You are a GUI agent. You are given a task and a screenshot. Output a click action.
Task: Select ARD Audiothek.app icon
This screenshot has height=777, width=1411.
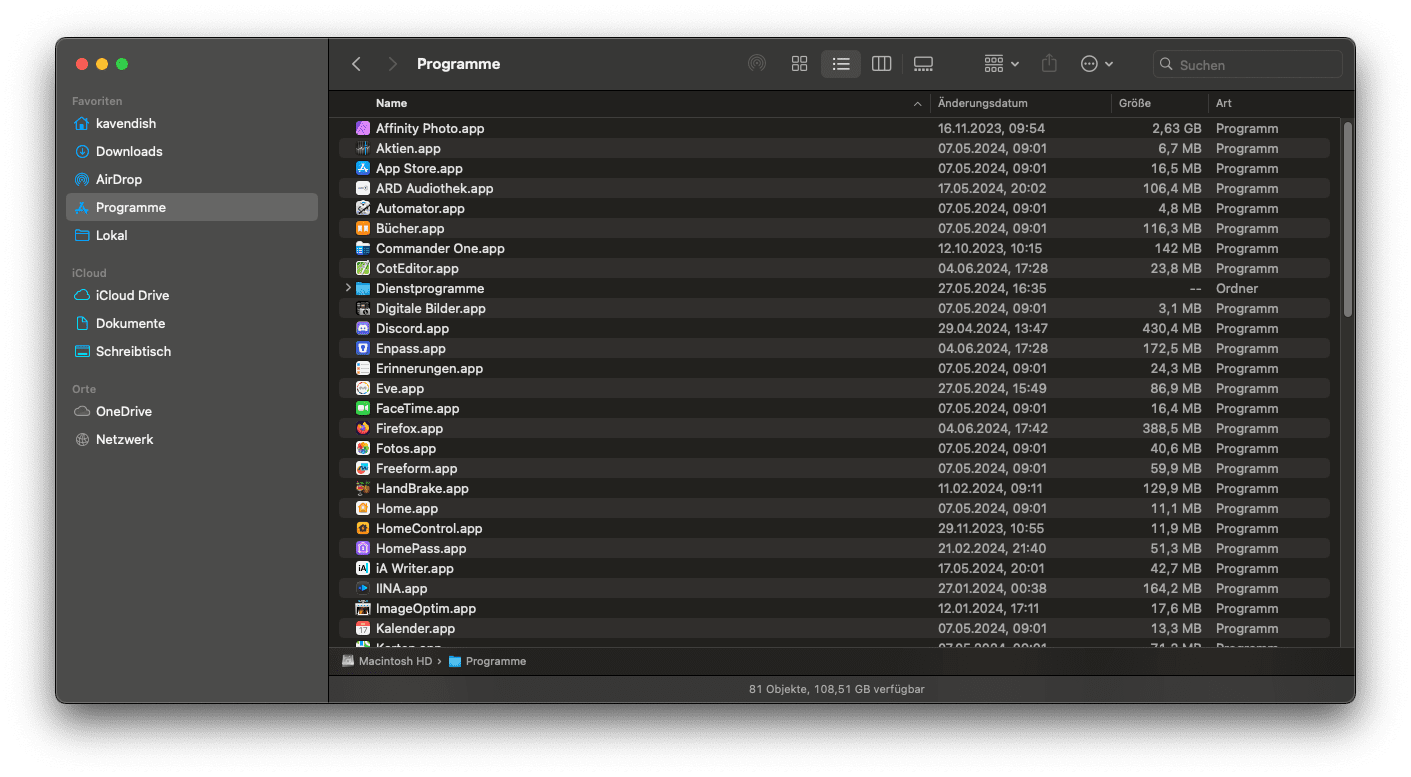point(363,188)
